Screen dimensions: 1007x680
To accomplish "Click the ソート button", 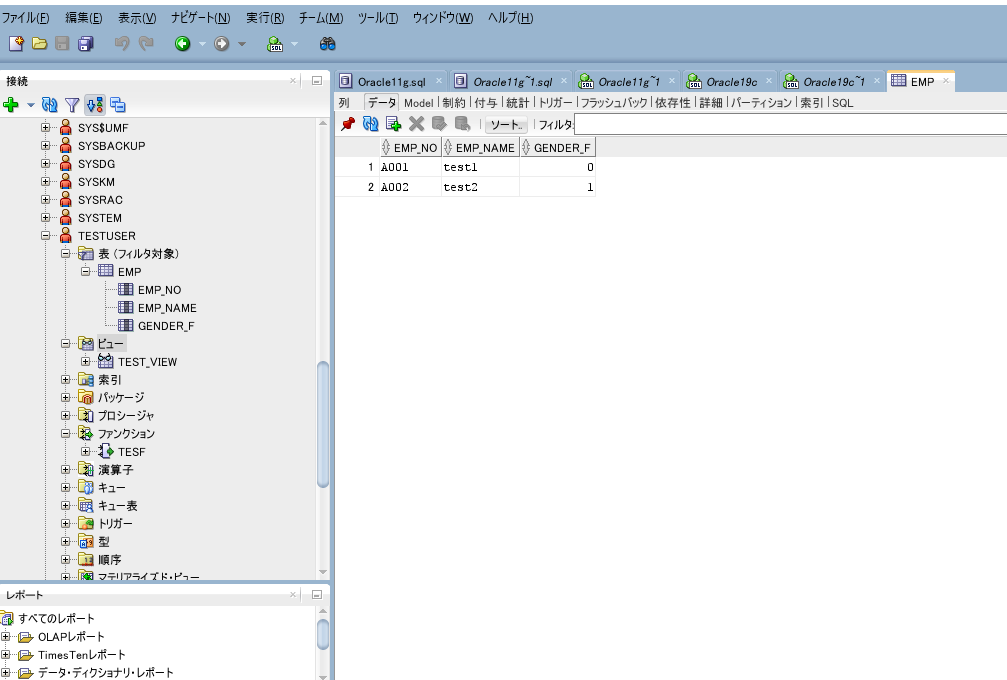I will [x=506, y=125].
